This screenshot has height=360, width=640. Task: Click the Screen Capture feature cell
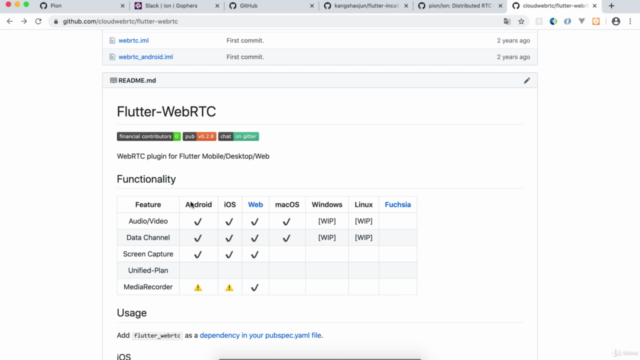[x=148, y=254]
